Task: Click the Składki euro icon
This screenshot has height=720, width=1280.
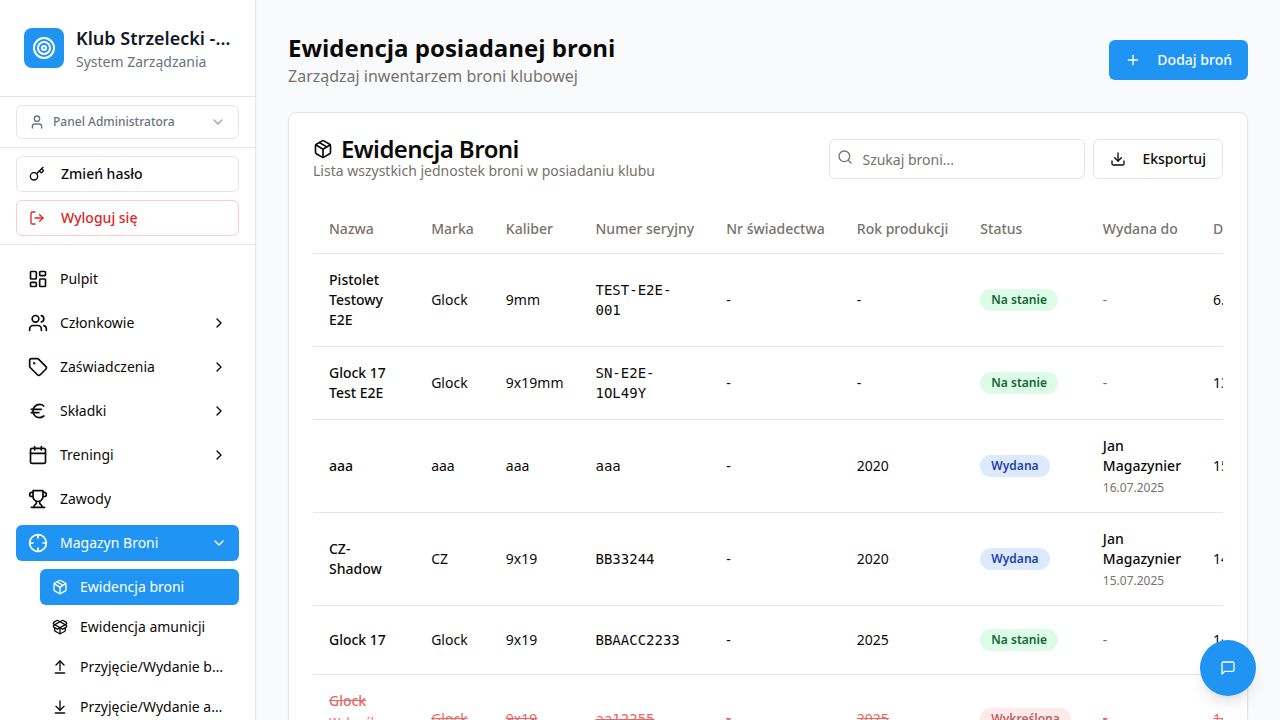Action: tap(38, 411)
